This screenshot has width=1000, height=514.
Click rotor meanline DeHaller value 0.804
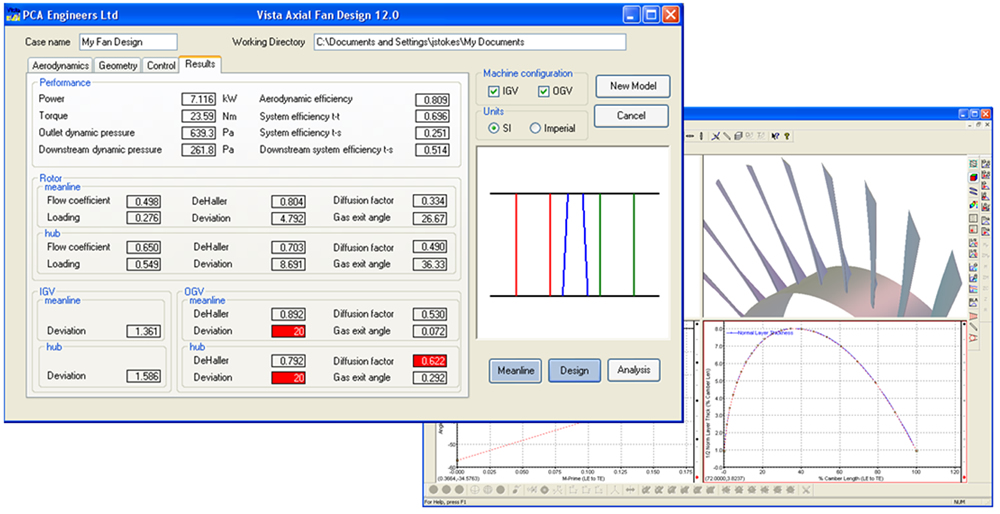point(288,202)
